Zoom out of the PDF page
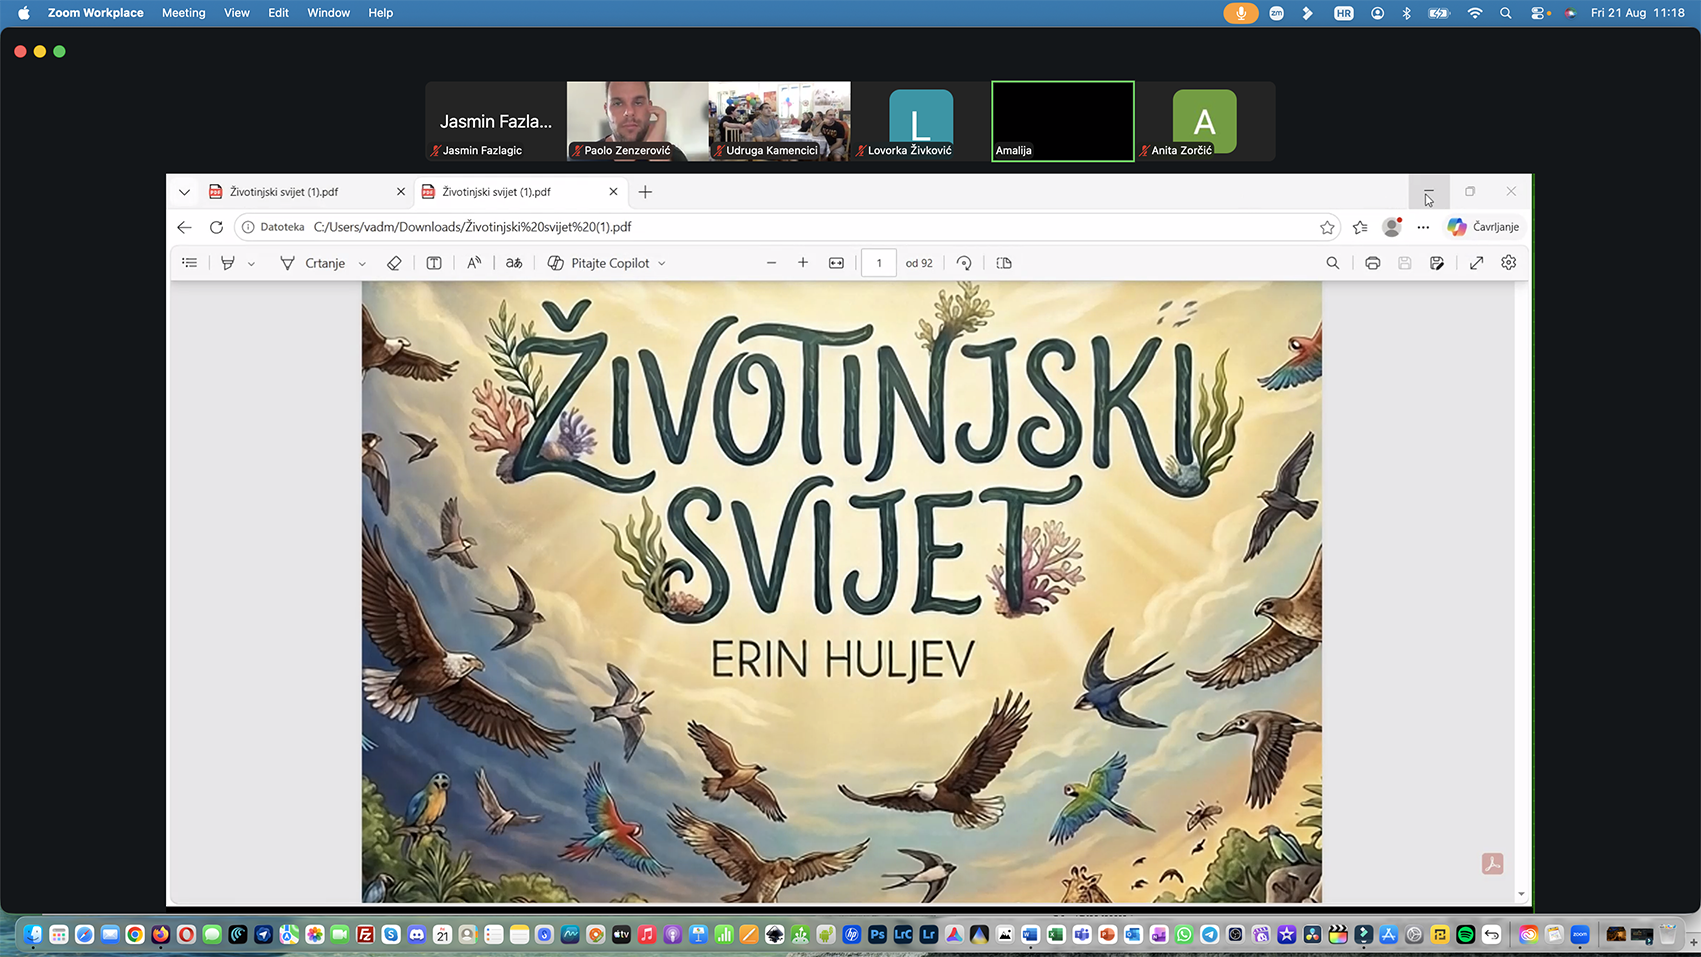The height and width of the screenshot is (957, 1701). [771, 263]
